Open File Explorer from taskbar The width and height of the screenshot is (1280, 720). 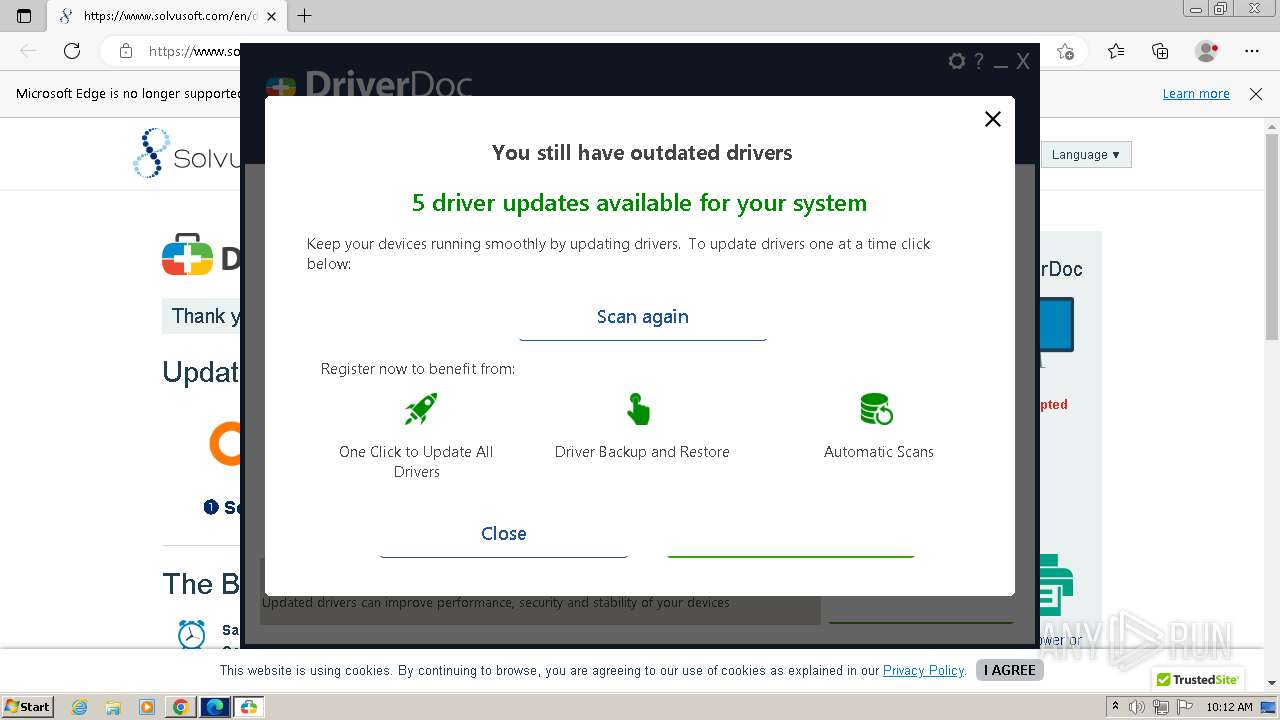pos(113,707)
